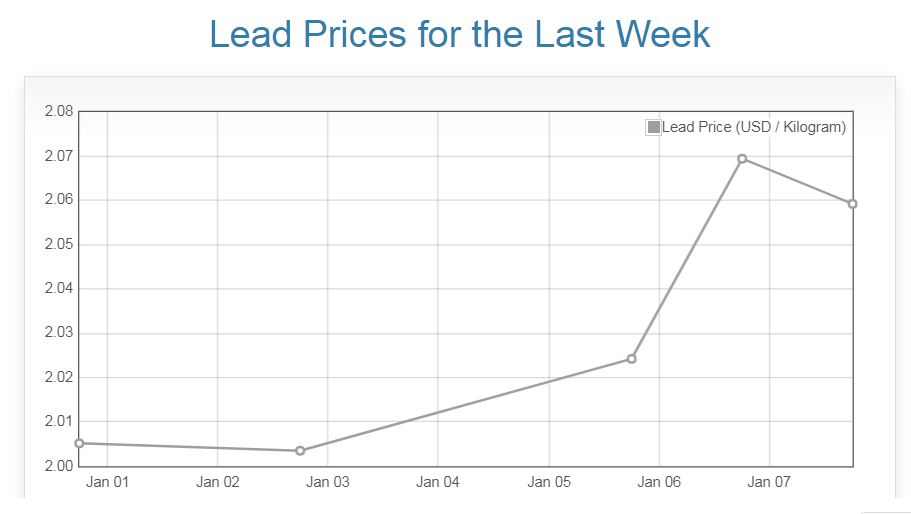Select the last data point at right edge
The width and height of the screenshot is (911, 514).
(852, 204)
